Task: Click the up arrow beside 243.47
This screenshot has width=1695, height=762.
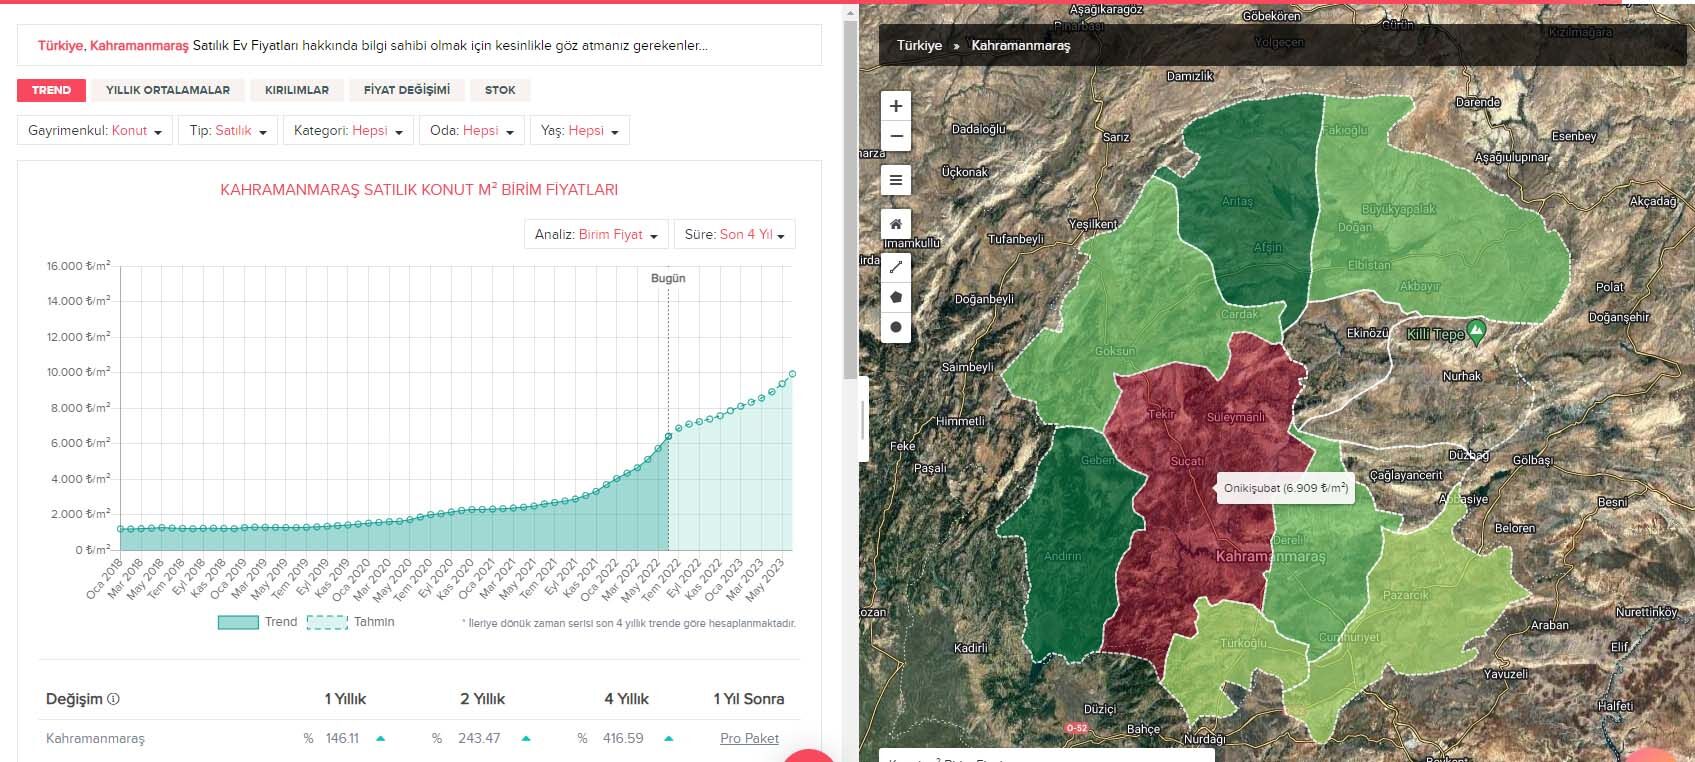Action: point(526,739)
